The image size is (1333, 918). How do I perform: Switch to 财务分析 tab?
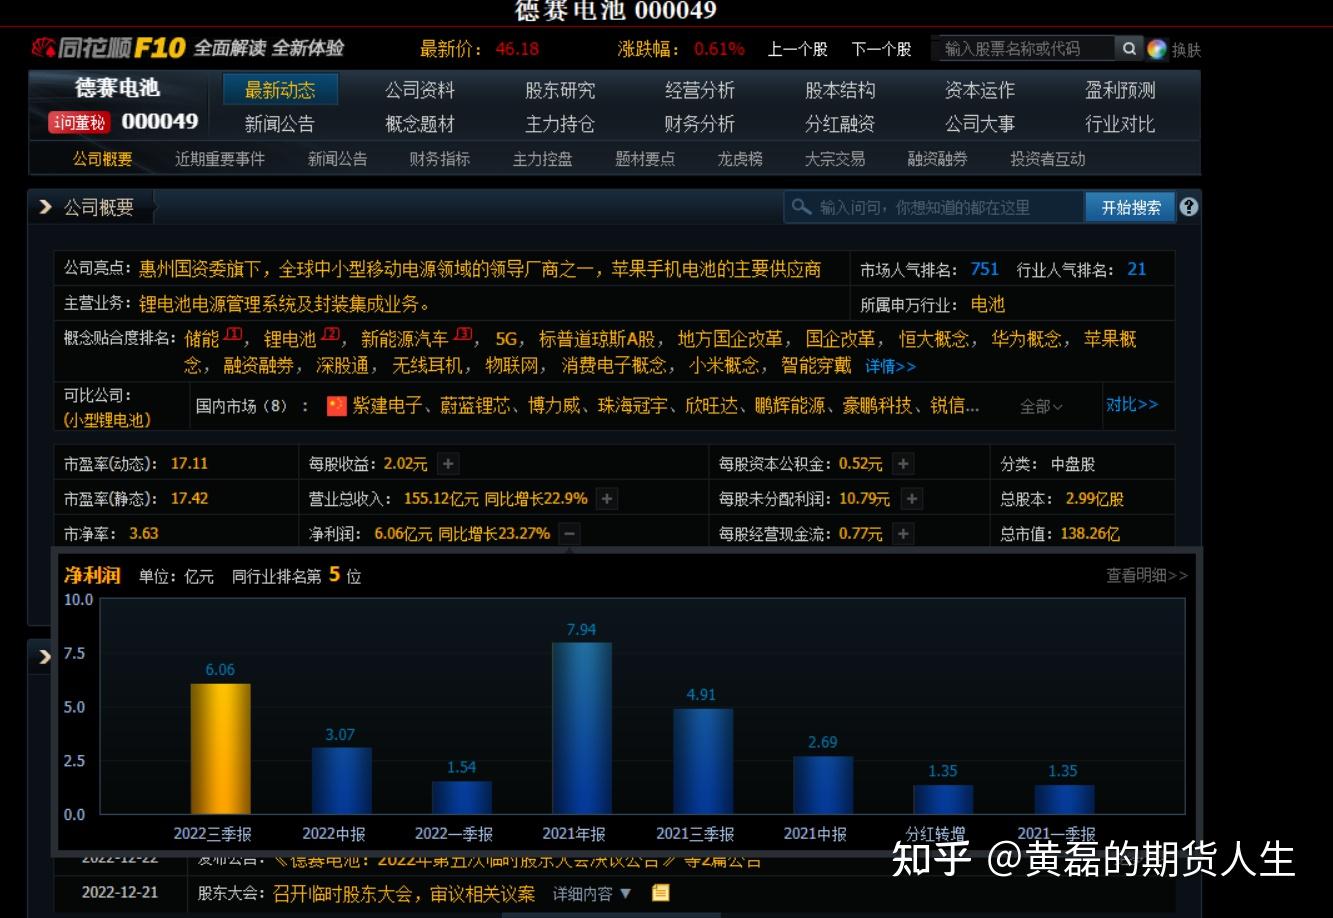(x=700, y=124)
